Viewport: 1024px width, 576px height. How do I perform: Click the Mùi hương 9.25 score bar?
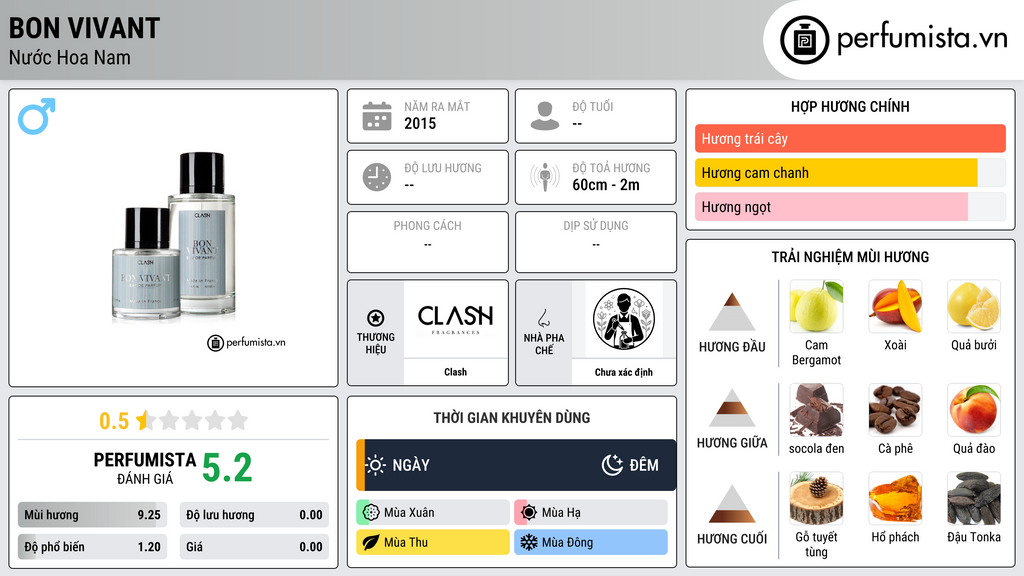(92, 515)
